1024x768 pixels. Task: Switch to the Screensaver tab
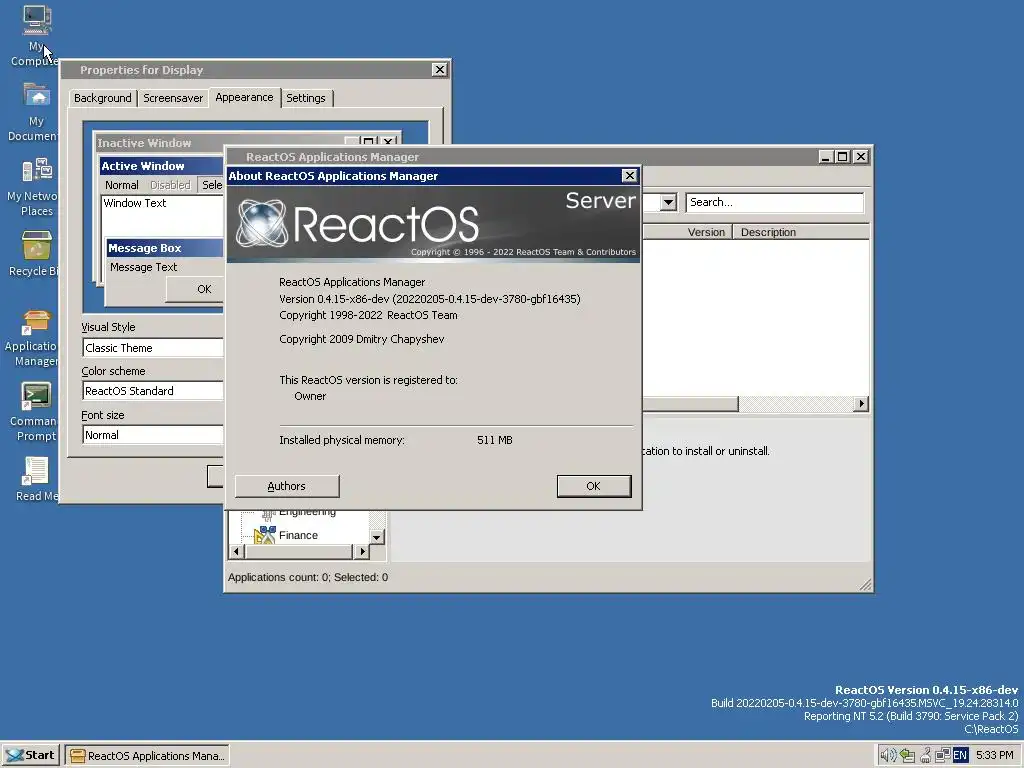tap(173, 98)
